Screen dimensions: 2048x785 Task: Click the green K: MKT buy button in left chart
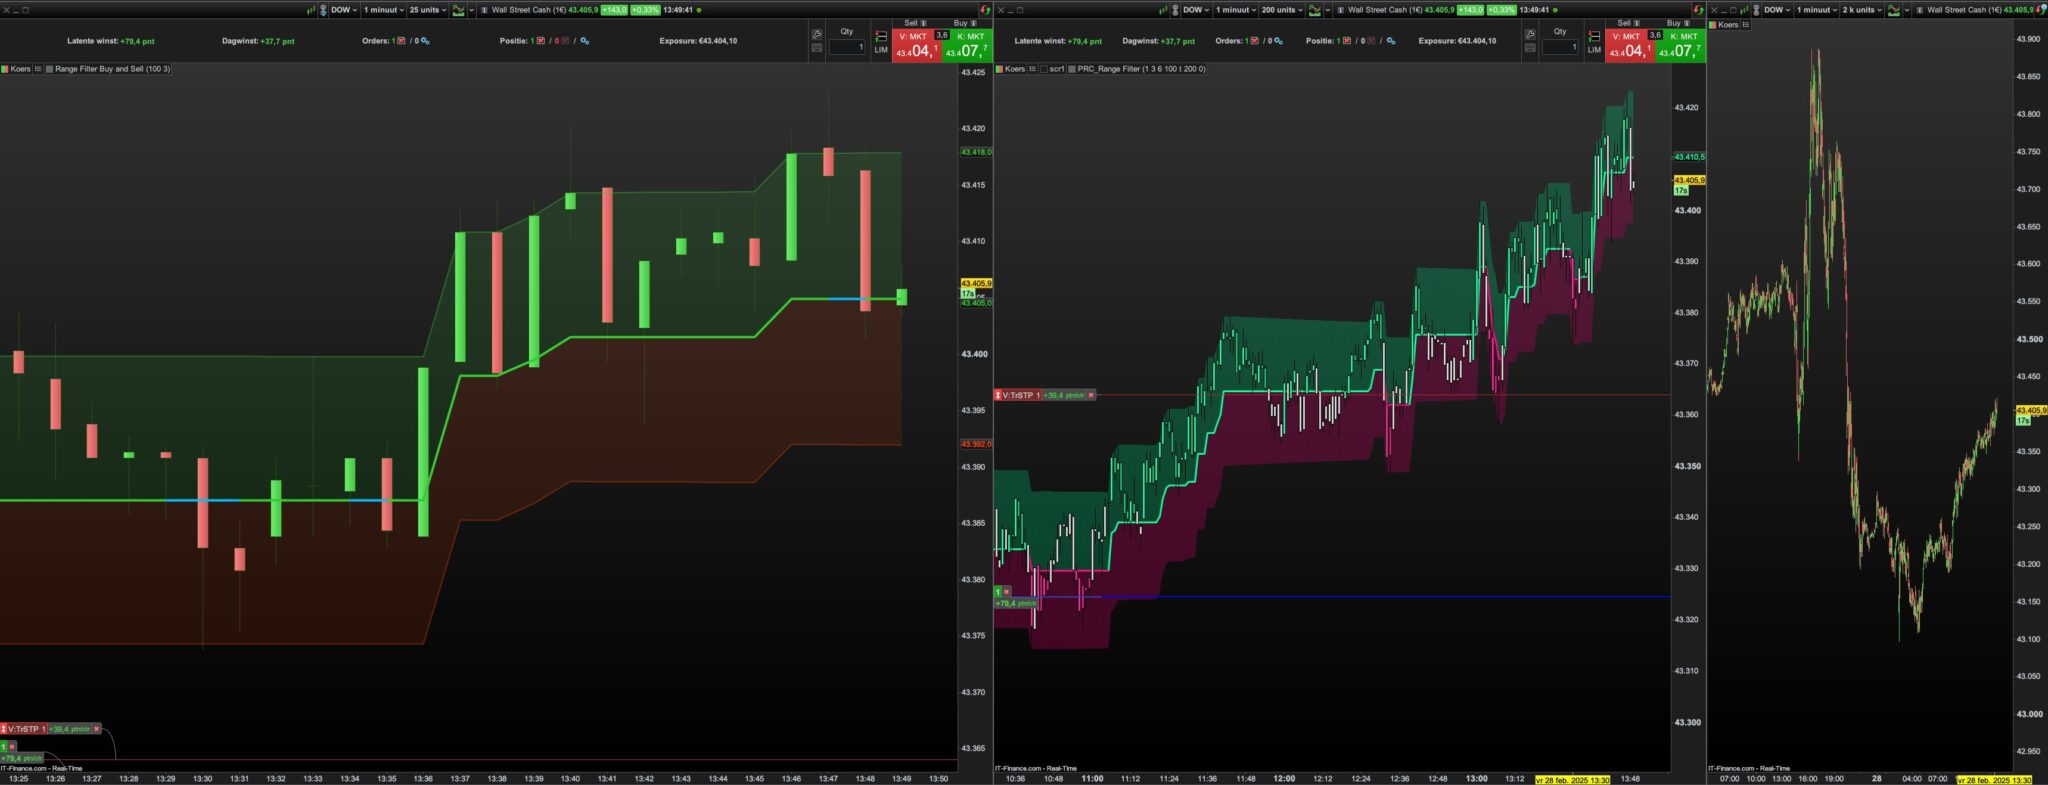click(x=967, y=46)
